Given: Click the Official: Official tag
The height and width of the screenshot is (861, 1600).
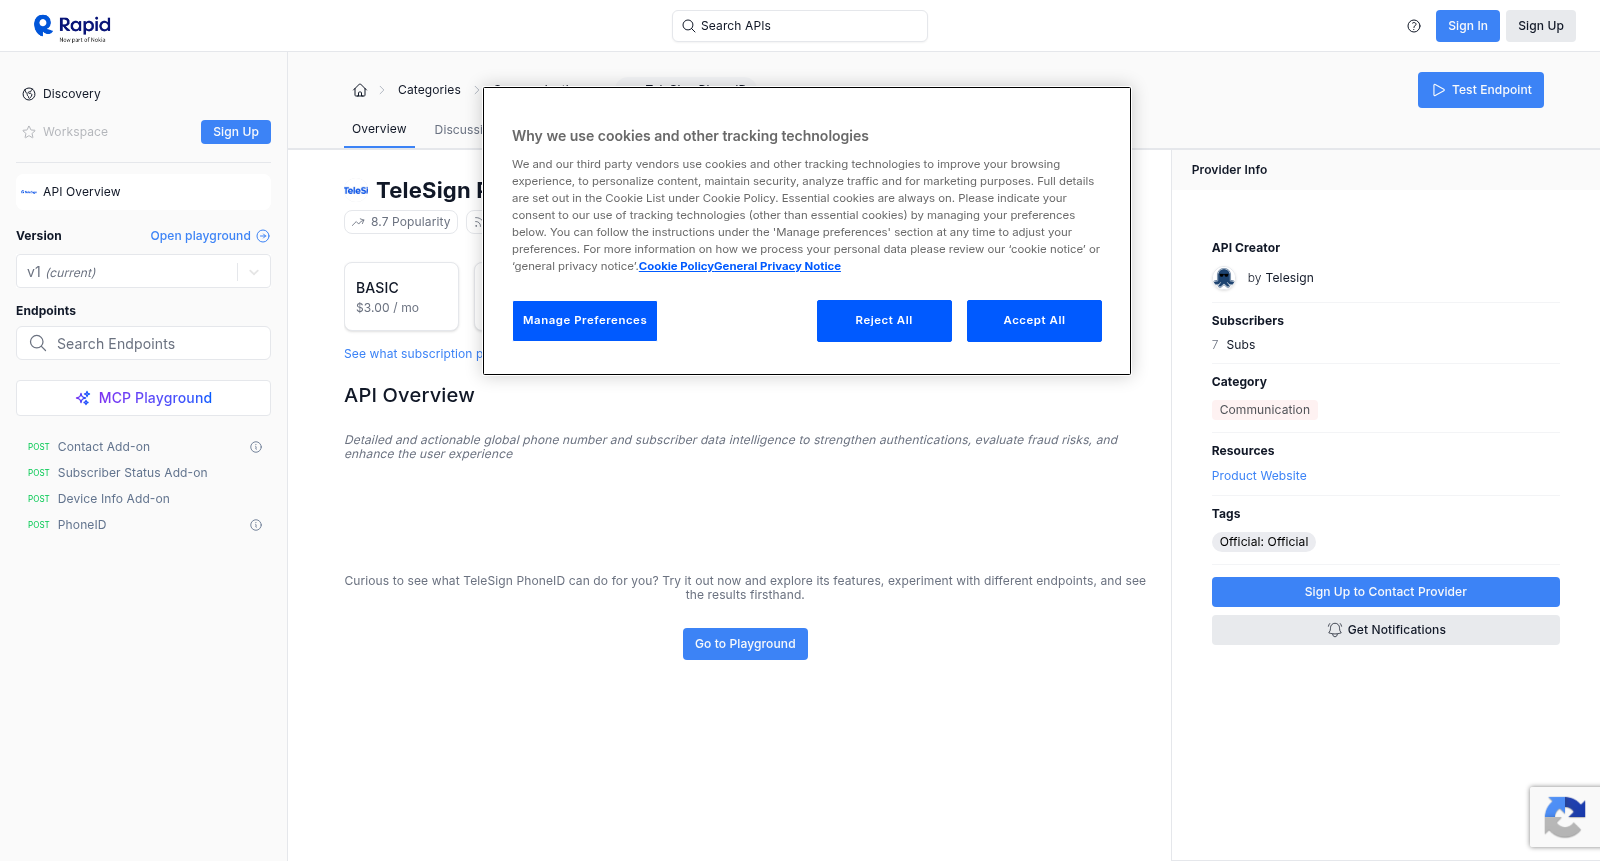Looking at the screenshot, I should click(x=1264, y=542).
